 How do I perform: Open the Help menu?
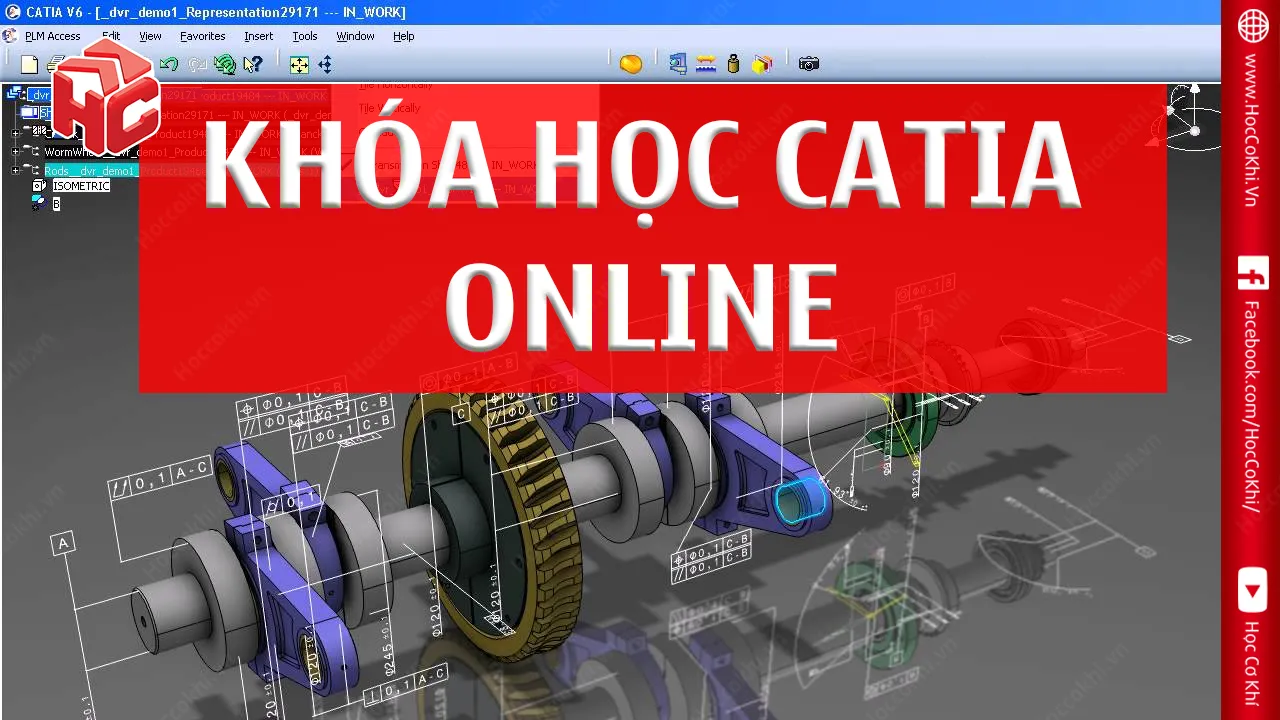click(x=403, y=36)
